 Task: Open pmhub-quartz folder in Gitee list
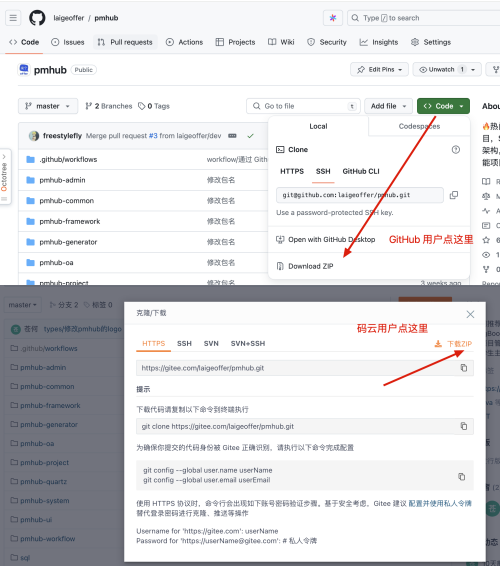coord(43,482)
